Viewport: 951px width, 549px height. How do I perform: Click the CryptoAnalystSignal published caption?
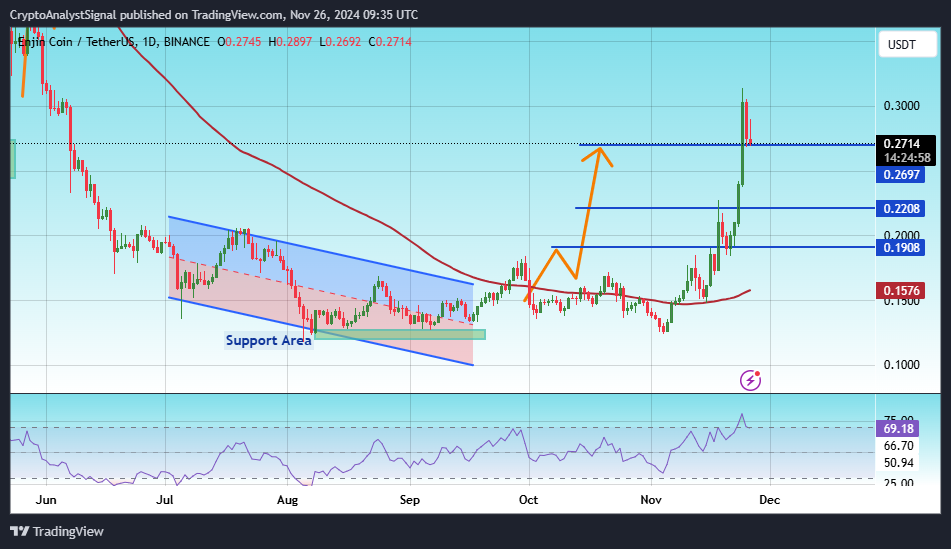point(214,15)
